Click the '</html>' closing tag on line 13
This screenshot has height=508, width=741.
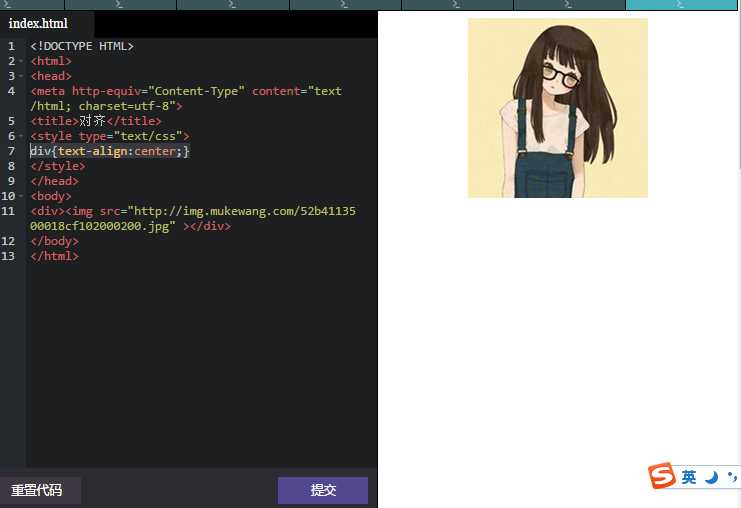[54, 256]
